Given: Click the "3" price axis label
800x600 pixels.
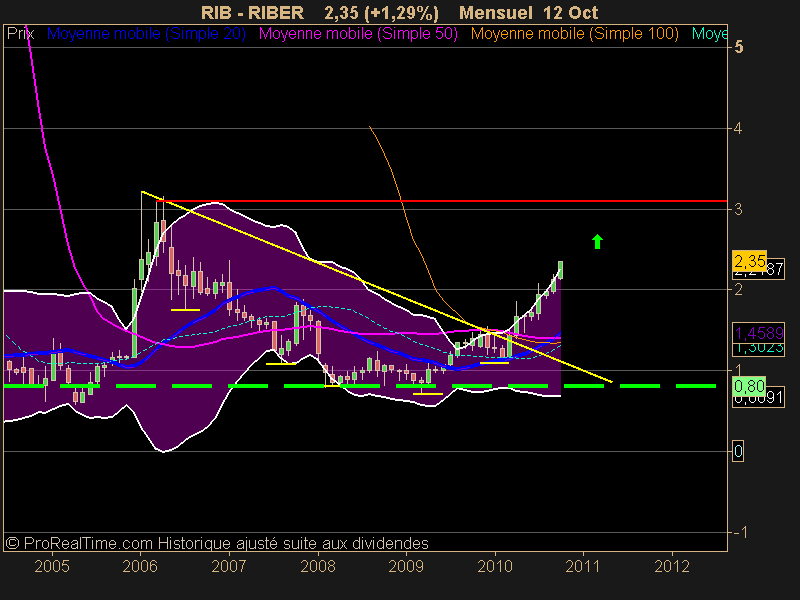Looking at the screenshot, I should (x=738, y=209).
